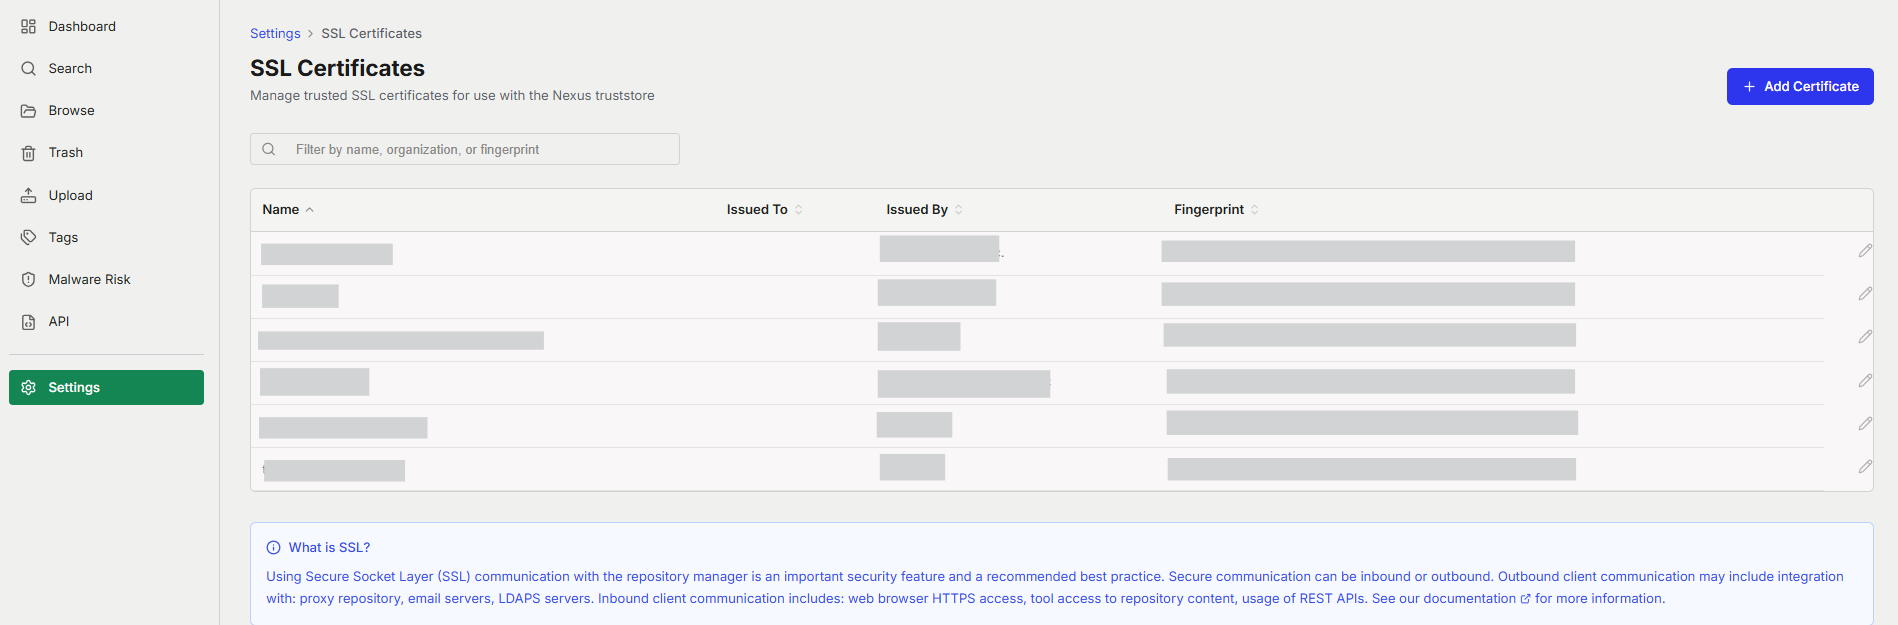Open the API page
The width and height of the screenshot is (1898, 625).
click(59, 321)
